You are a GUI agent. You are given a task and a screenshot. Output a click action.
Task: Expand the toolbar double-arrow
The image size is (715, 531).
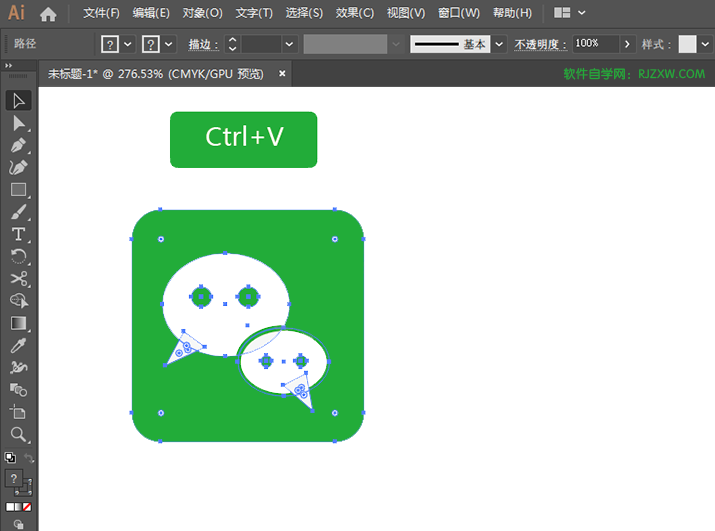pyautogui.click(x=8, y=66)
